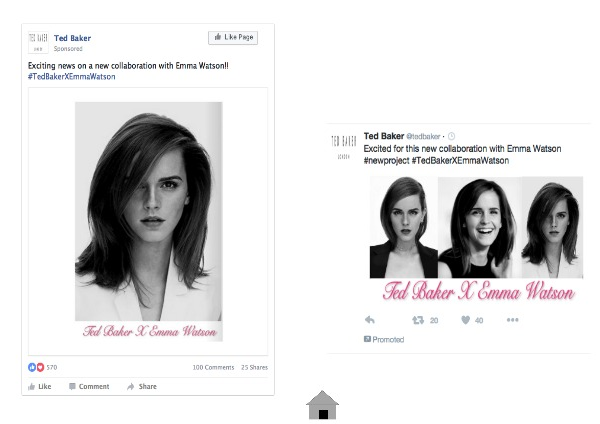
Task: Share the Facebook post
Action: click(142, 386)
